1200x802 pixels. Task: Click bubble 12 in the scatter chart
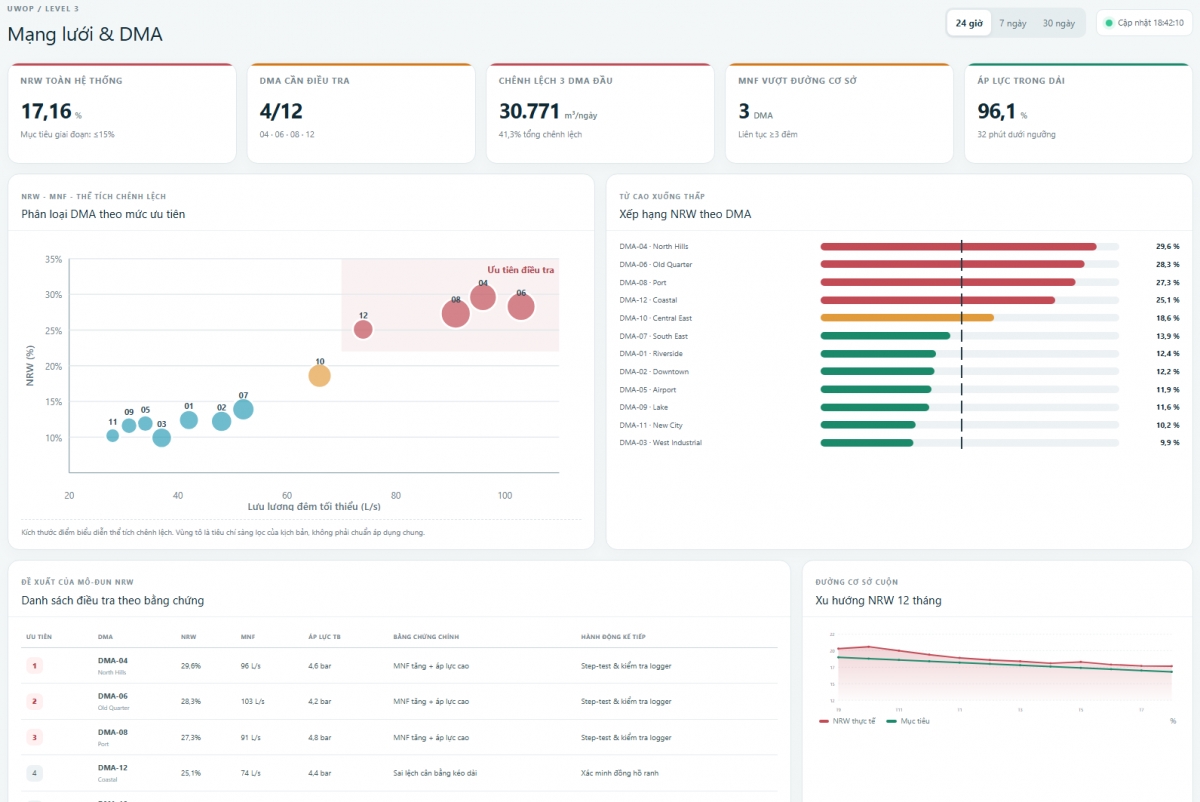[363, 329]
